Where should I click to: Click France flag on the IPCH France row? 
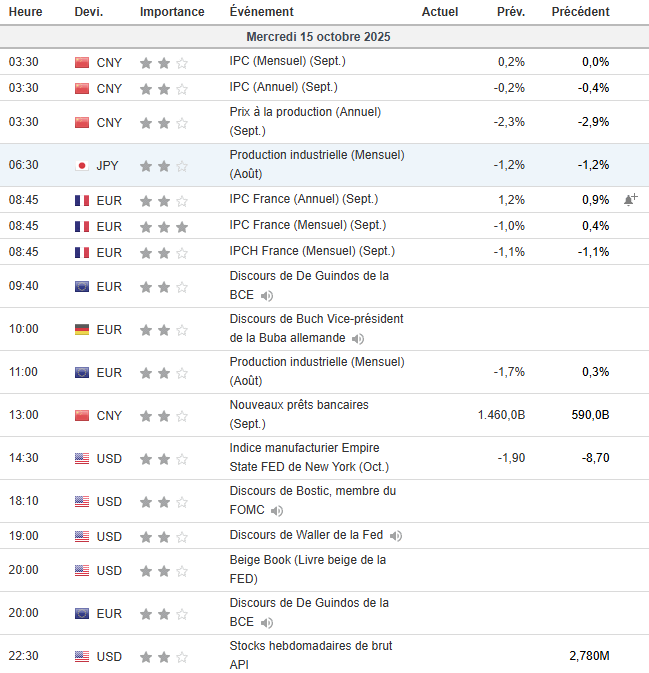(82, 252)
